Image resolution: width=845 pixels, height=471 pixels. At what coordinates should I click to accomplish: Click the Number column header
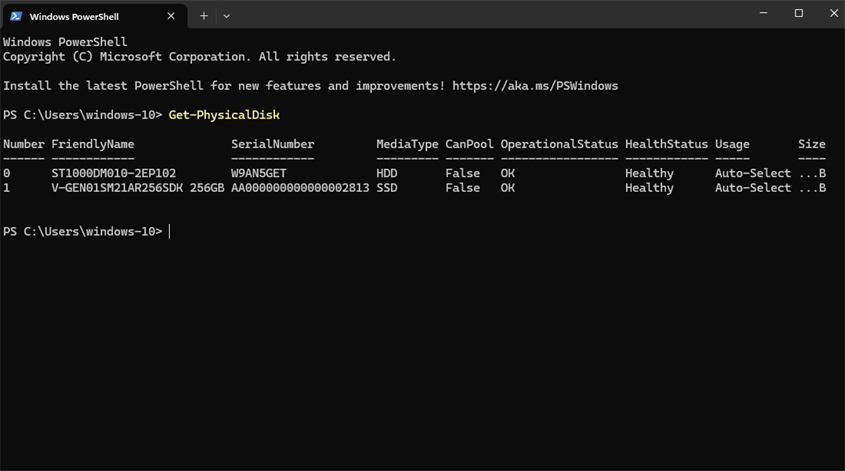point(24,144)
